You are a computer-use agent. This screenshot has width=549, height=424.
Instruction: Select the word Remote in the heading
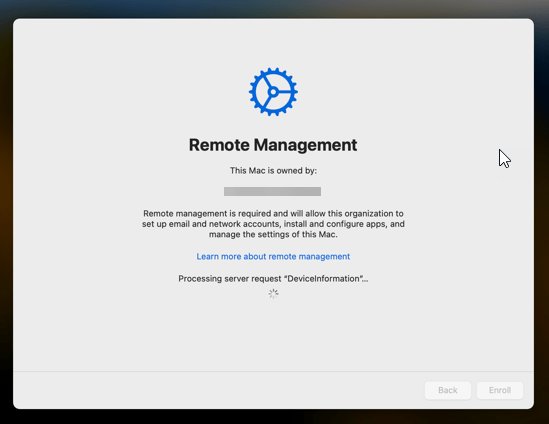219,145
